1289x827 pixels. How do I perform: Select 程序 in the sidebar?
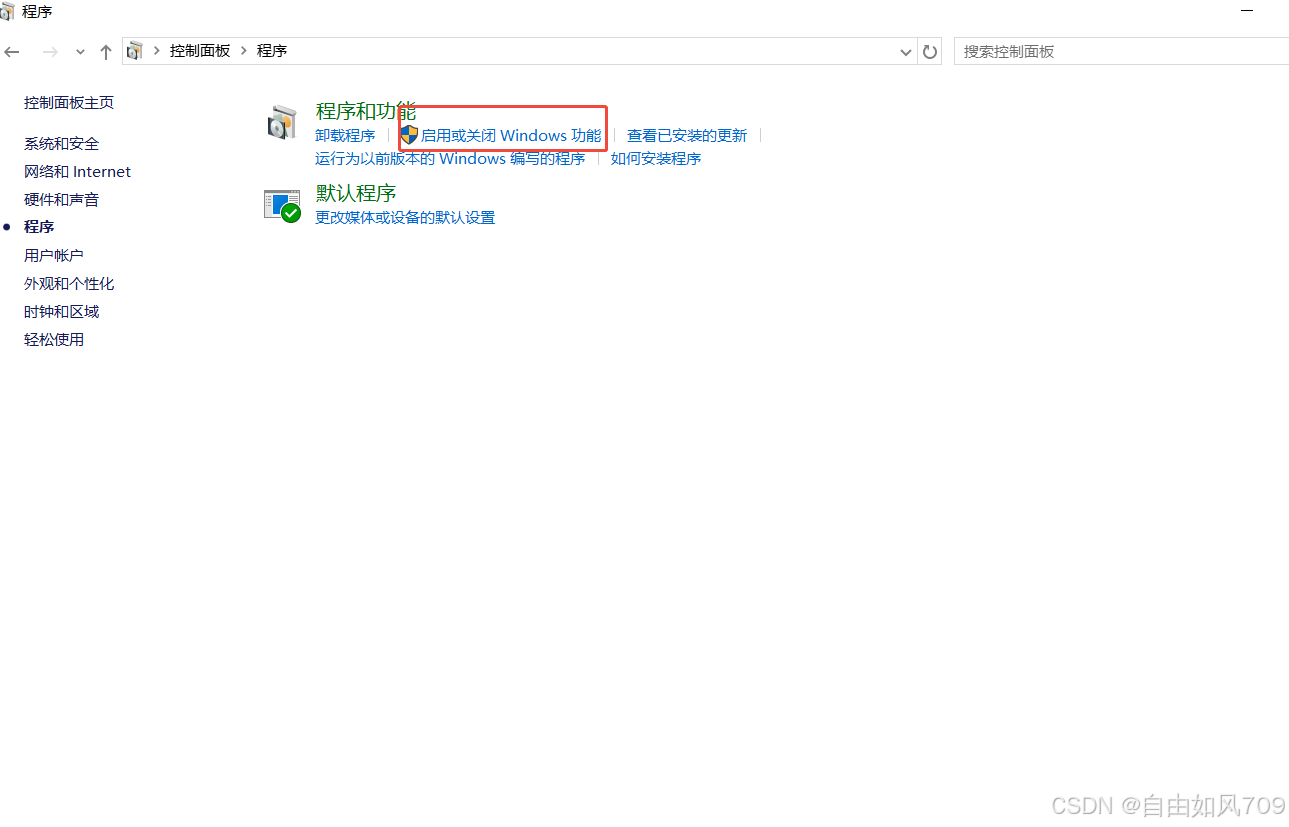(39, 227)
